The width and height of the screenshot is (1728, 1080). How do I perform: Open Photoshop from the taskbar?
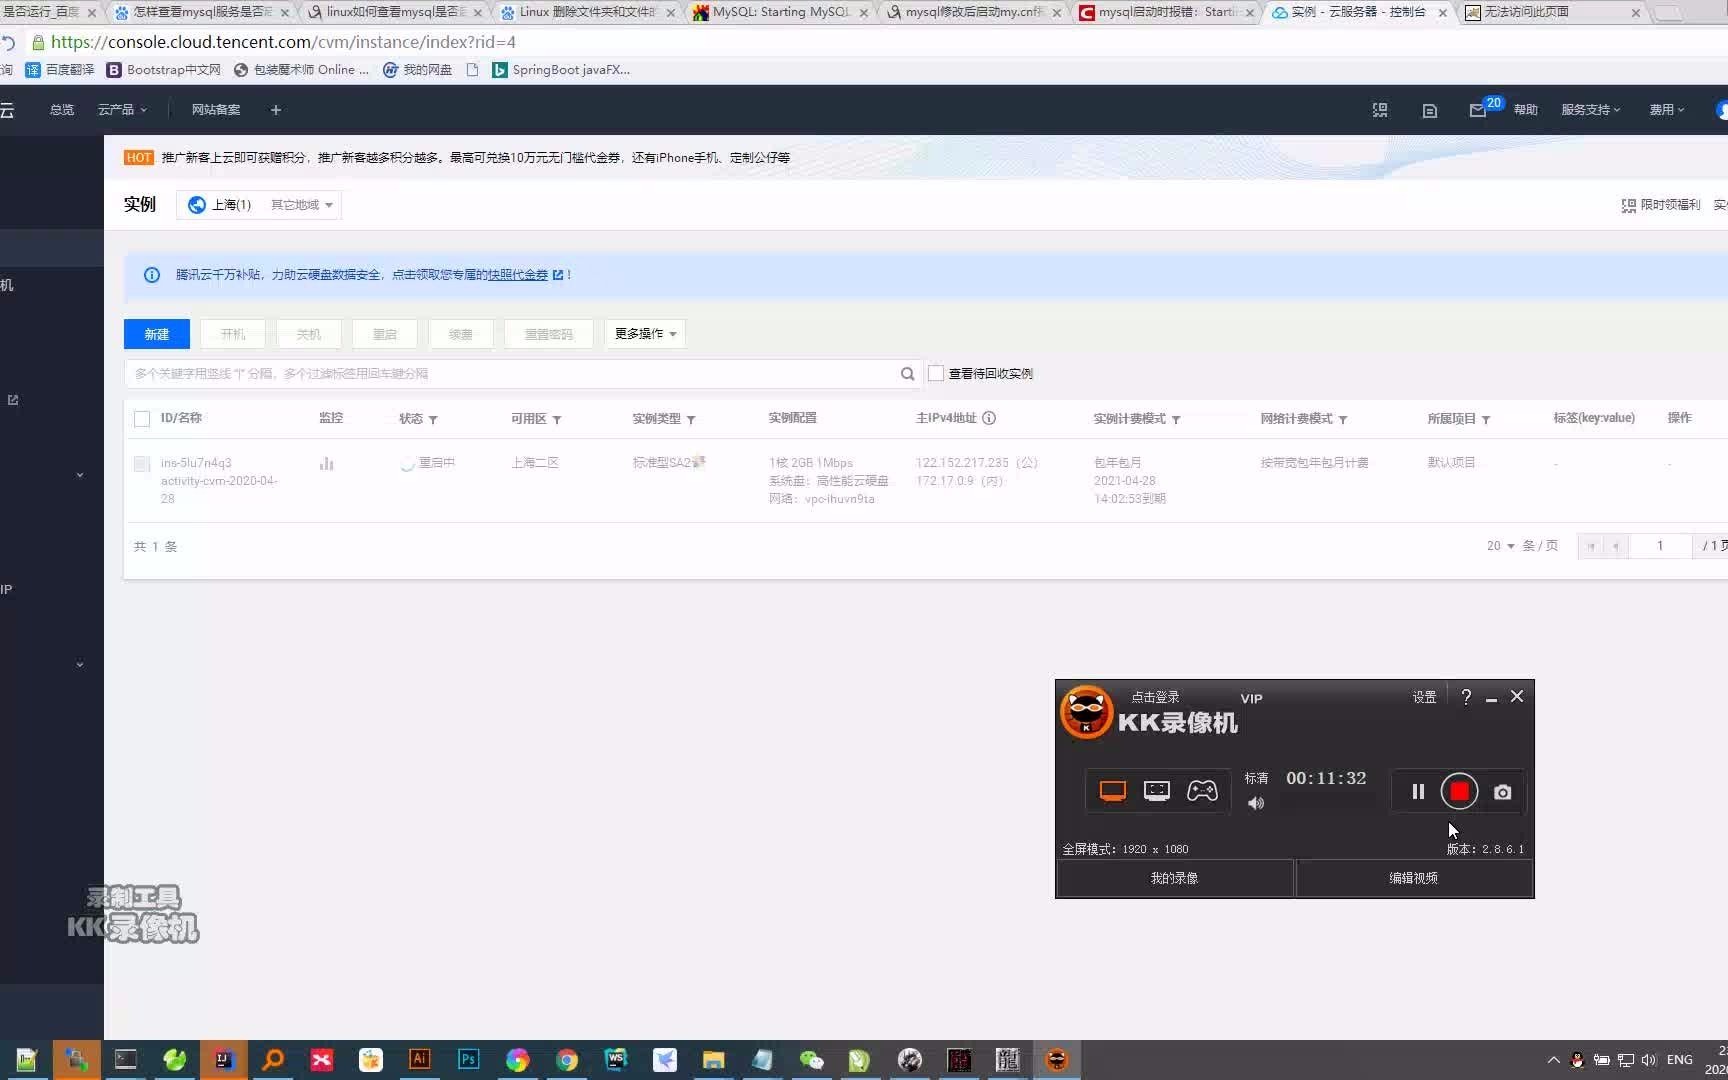click(468, 1060)
